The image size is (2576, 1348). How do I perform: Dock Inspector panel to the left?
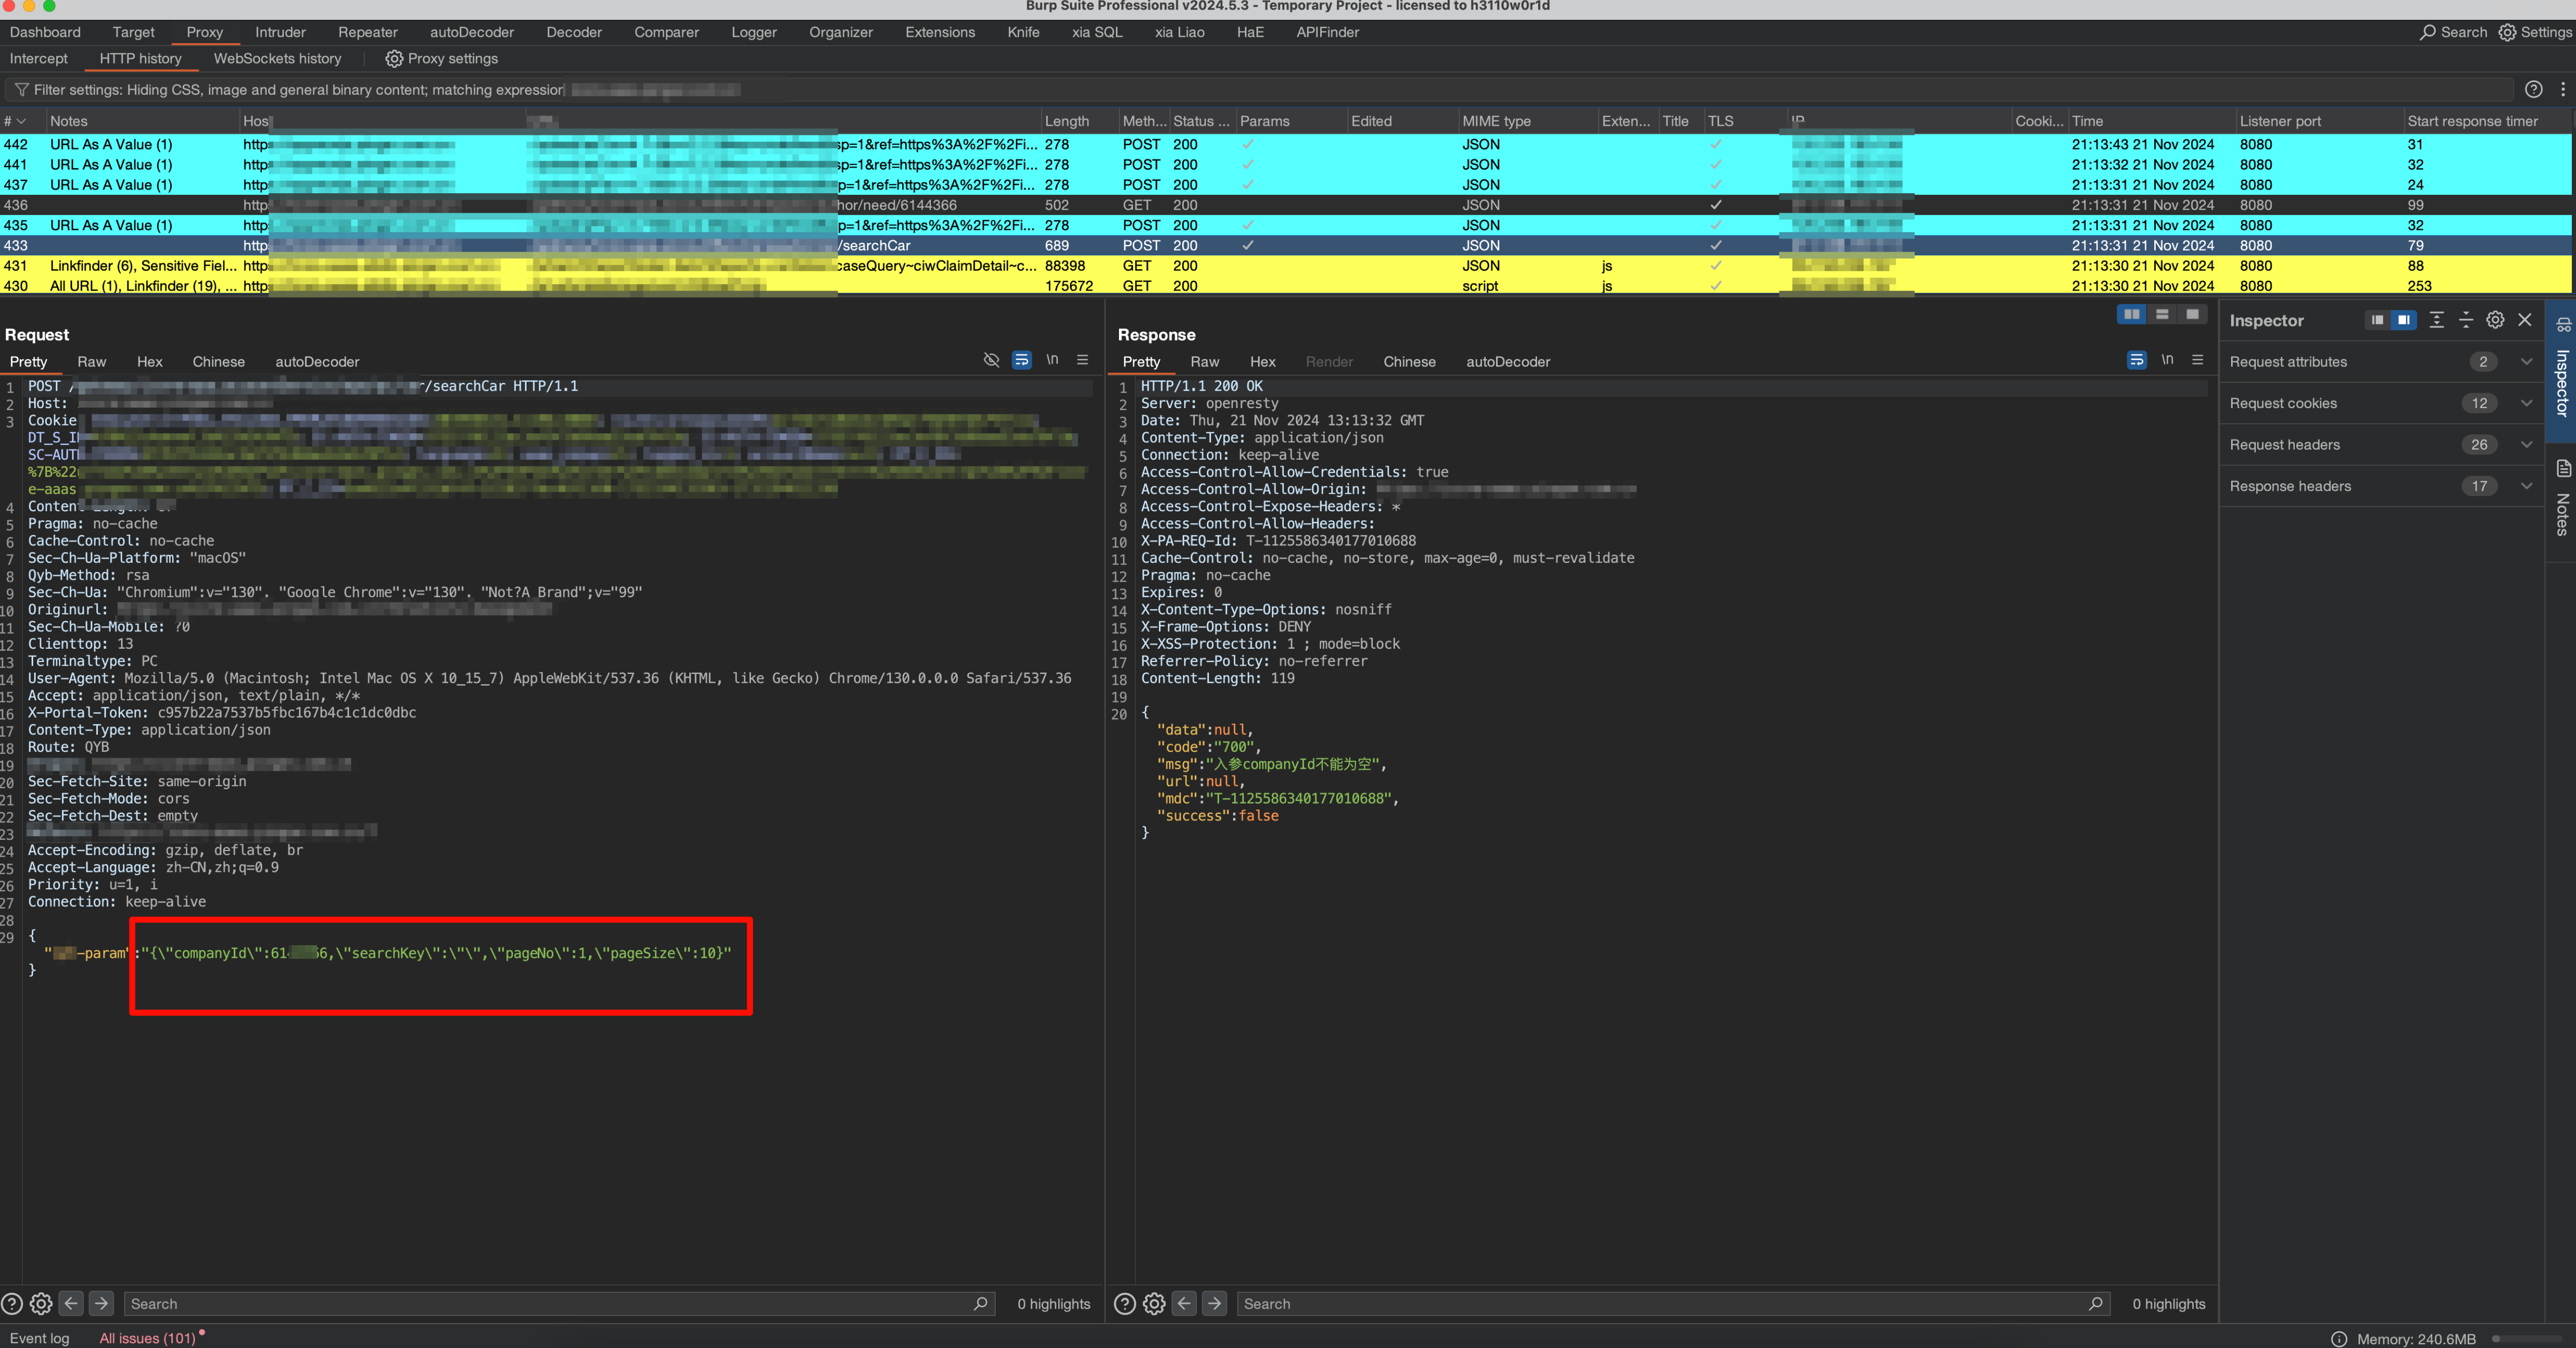point(2377,320)
